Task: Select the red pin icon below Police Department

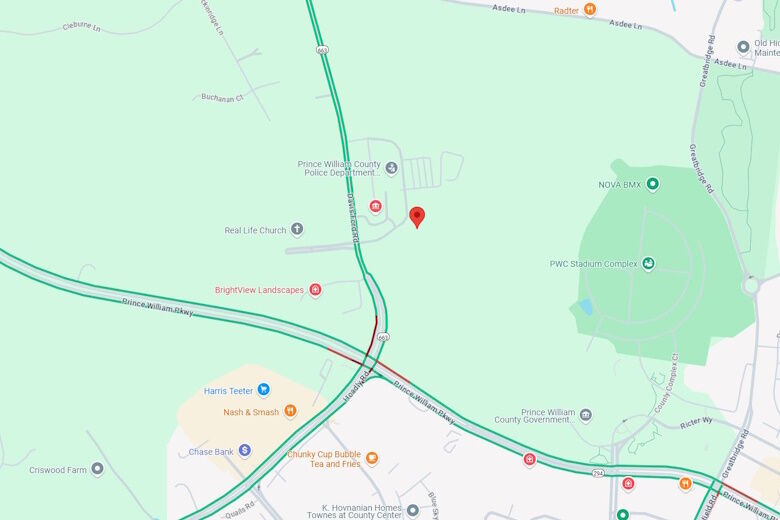Action: [x=376, y=206]
